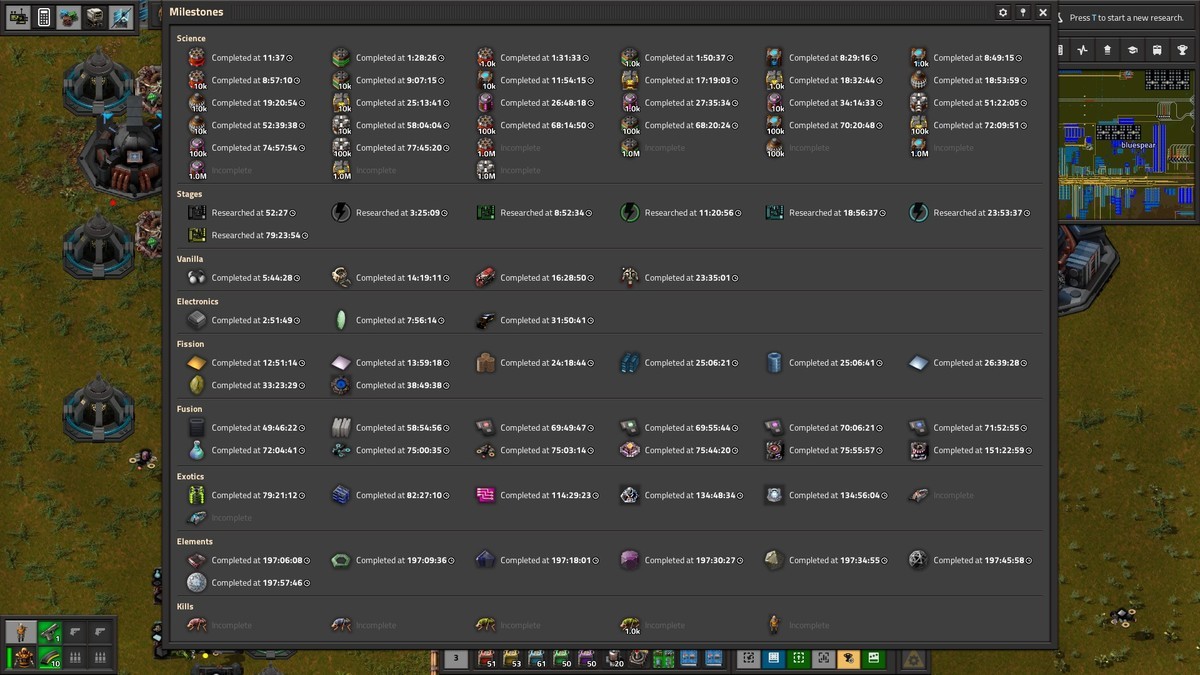Click clock icon beside time 1:28:26
This screenshot has height=675, width=1200.
click(x=442, y=58)
